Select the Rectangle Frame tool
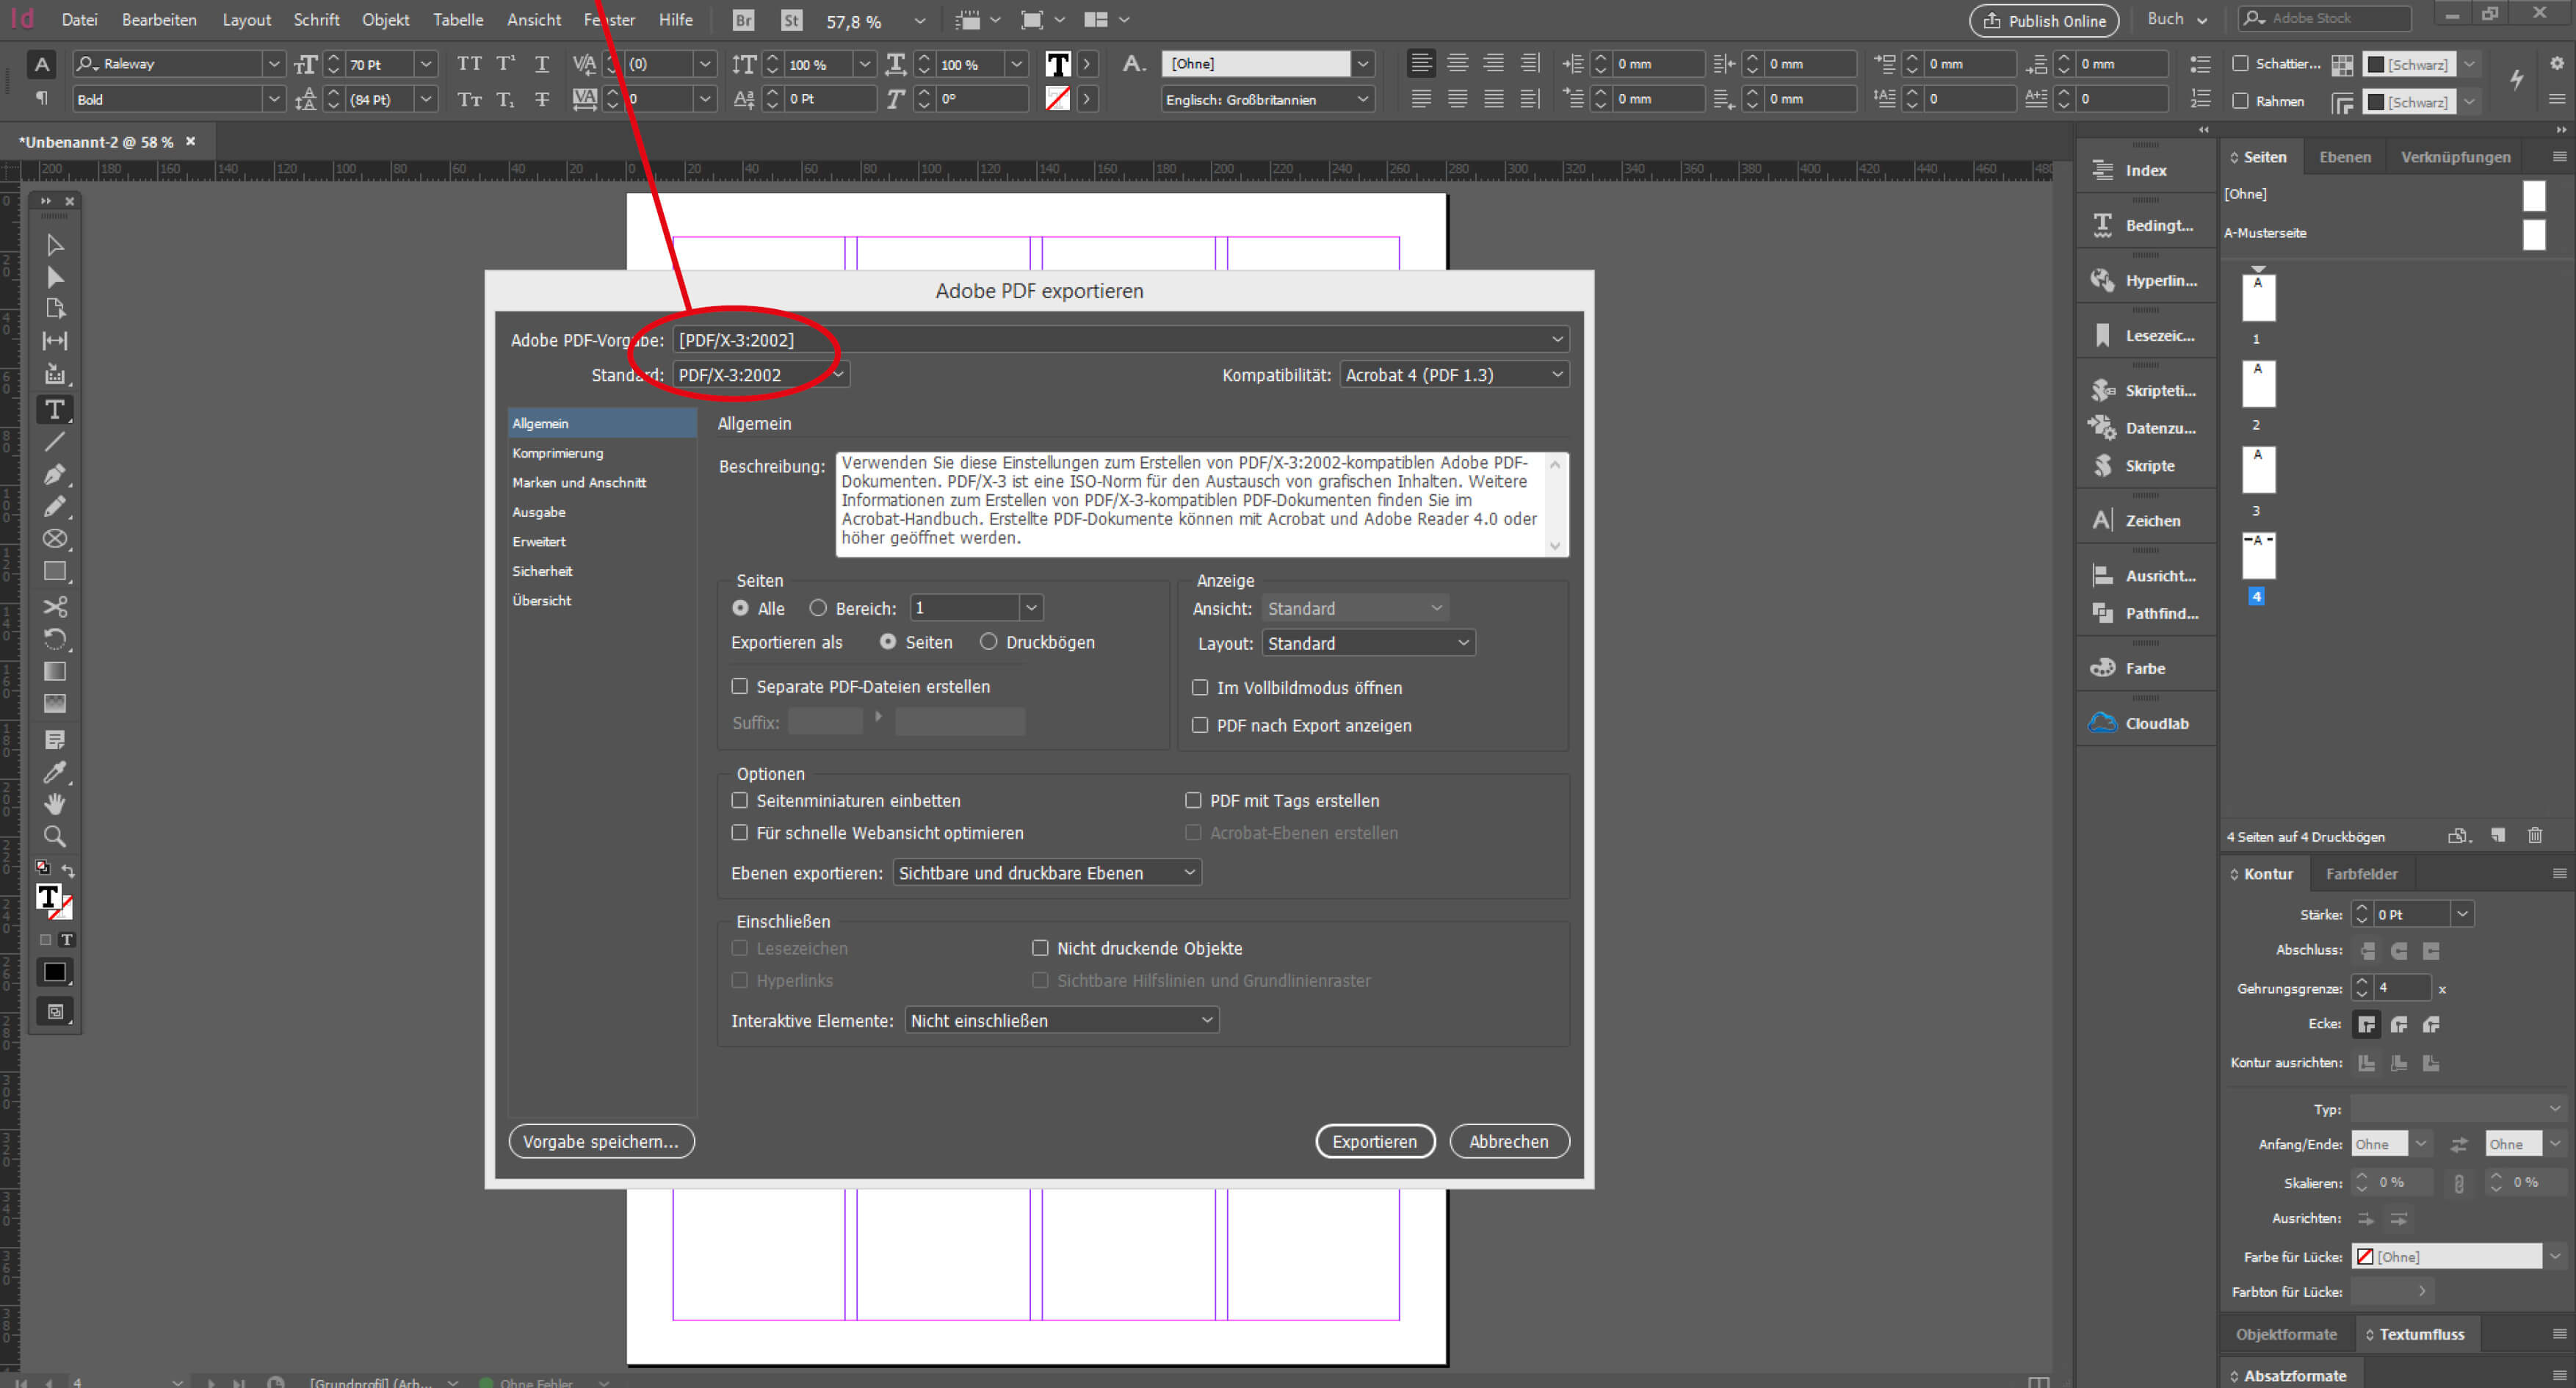Viewport: 2576px width, 1388px height. 55,539
